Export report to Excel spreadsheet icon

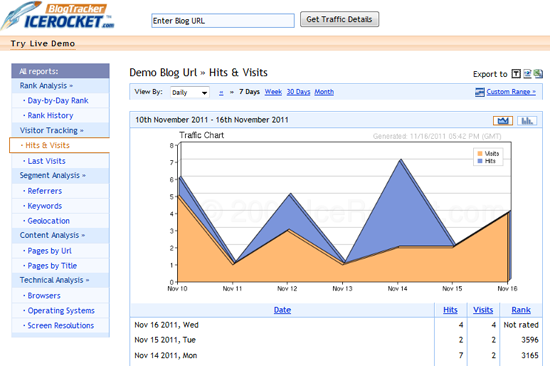coord(538,74)
